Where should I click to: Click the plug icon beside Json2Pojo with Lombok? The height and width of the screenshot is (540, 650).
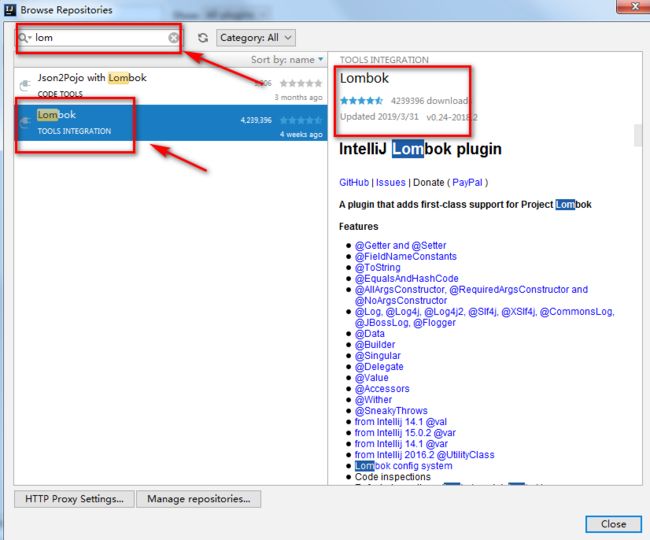pos(25,85)
